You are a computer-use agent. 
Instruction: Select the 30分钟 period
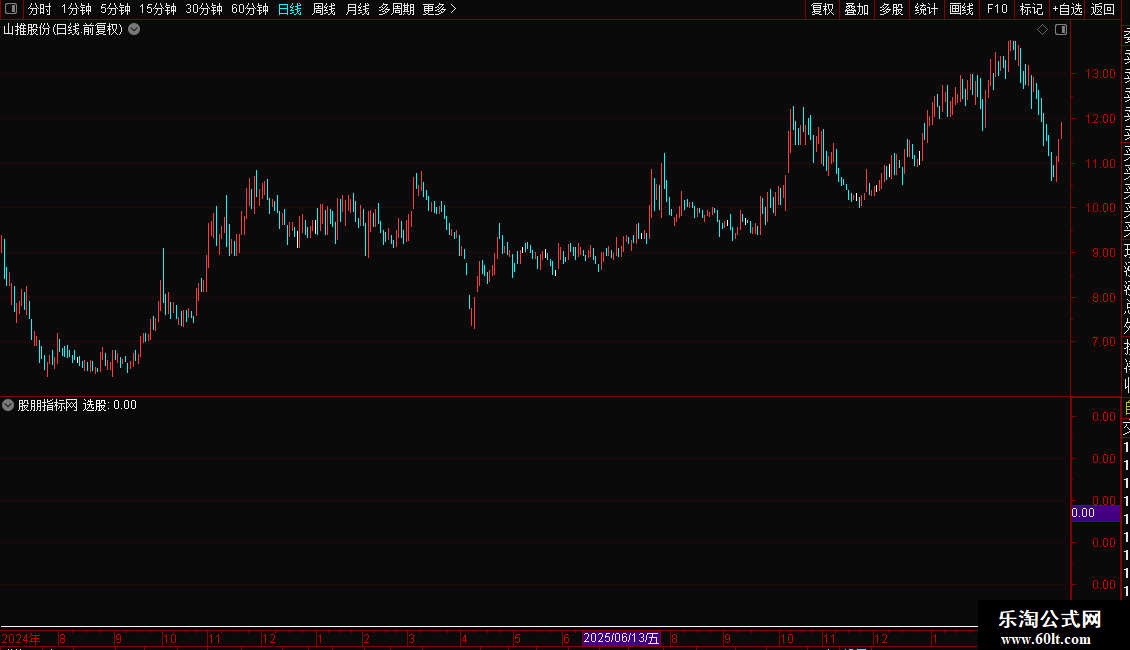(x=204, y=9)
